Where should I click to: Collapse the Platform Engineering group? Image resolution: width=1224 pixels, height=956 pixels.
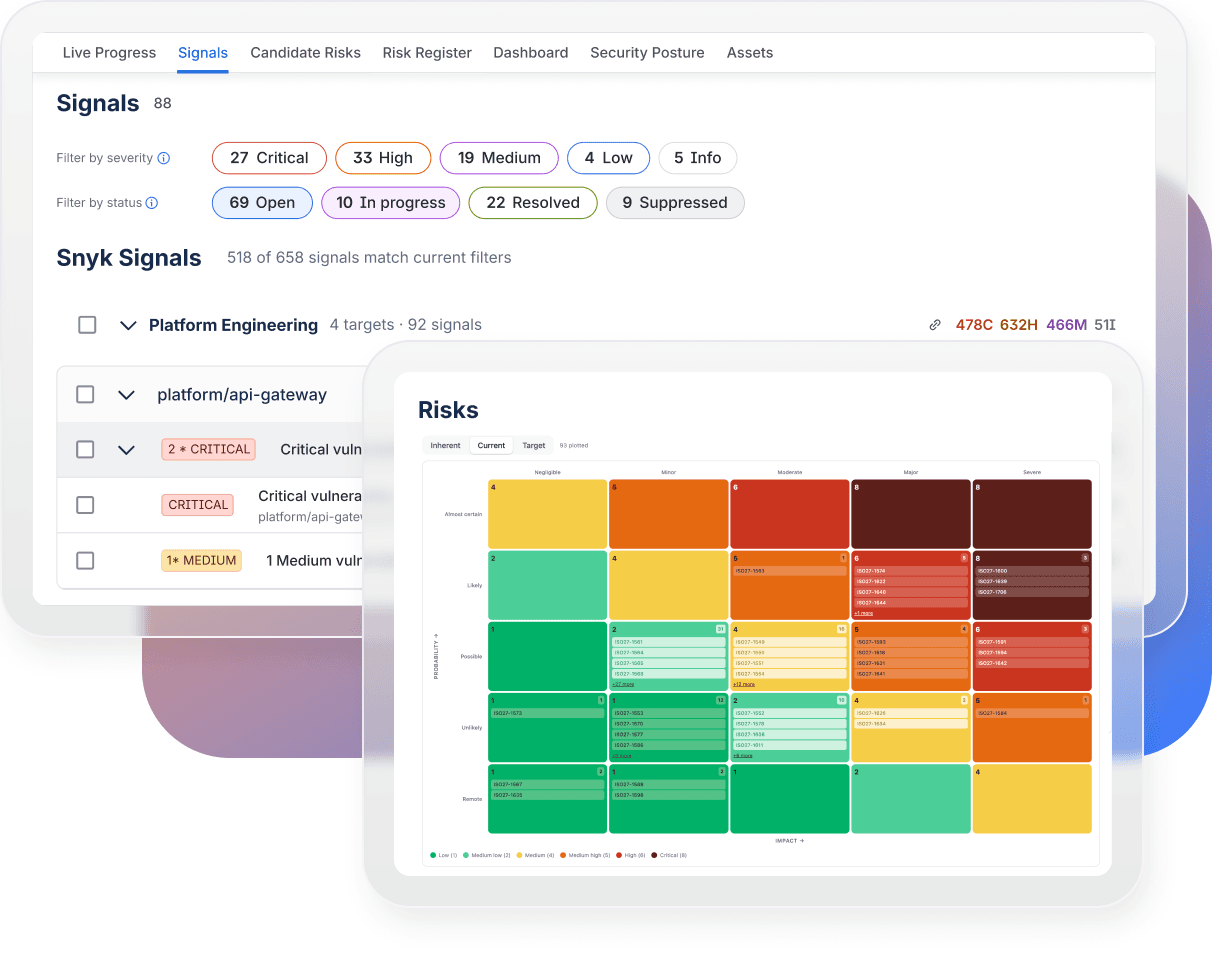click(128, 325)
